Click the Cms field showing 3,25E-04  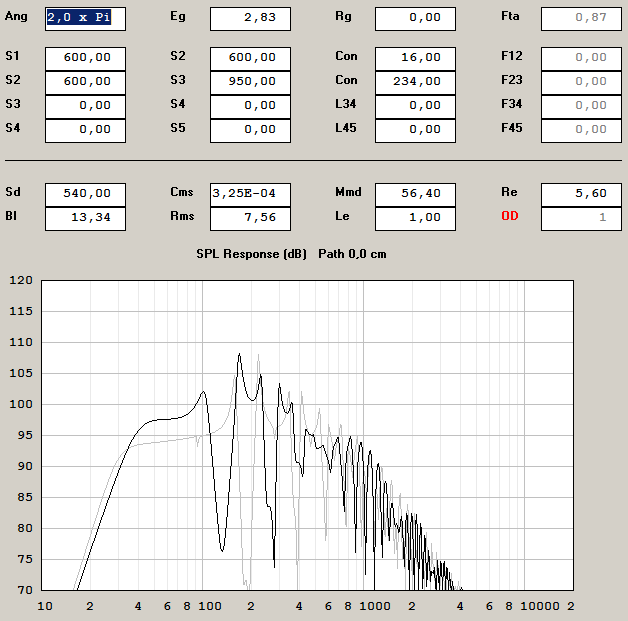(x=250, y=195)
